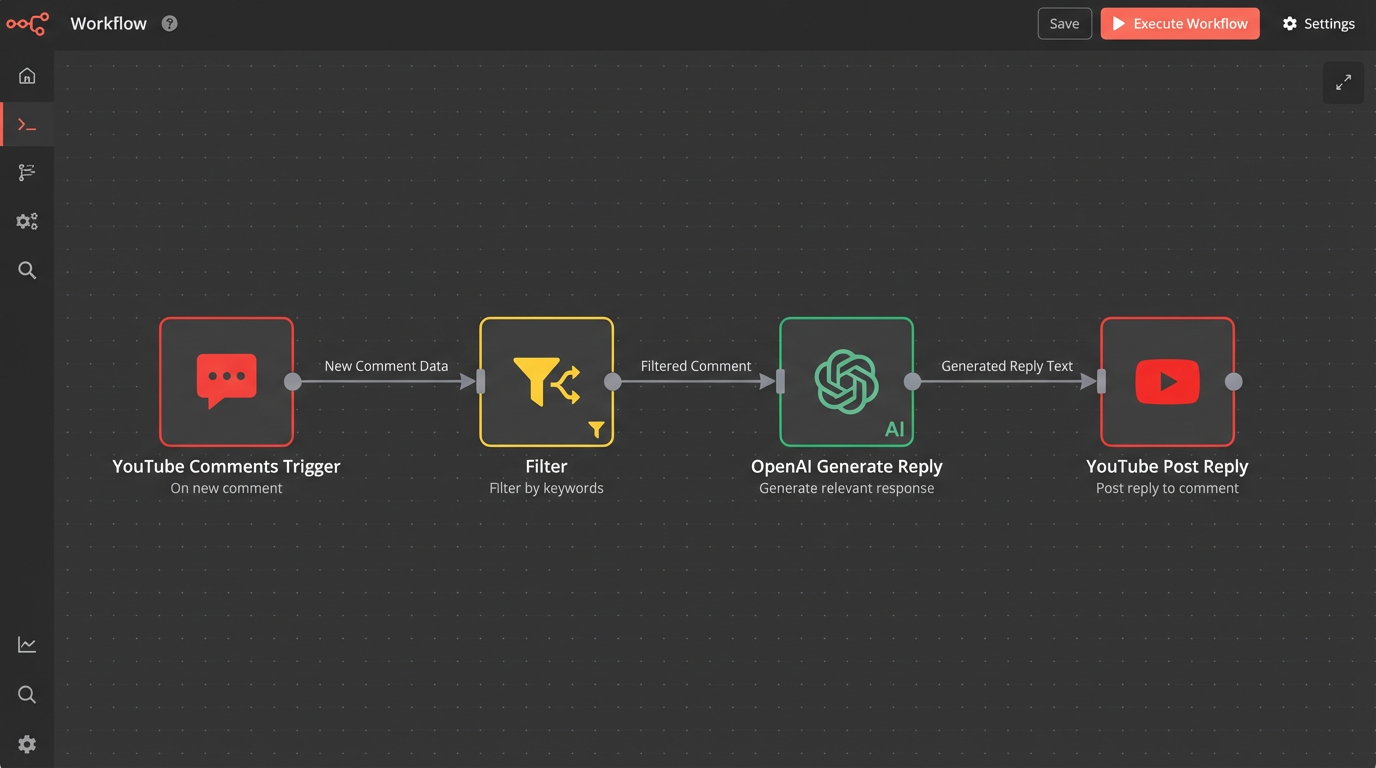Open analytics via the chart icon
1376x768 pixels.
tap(26, 644)
